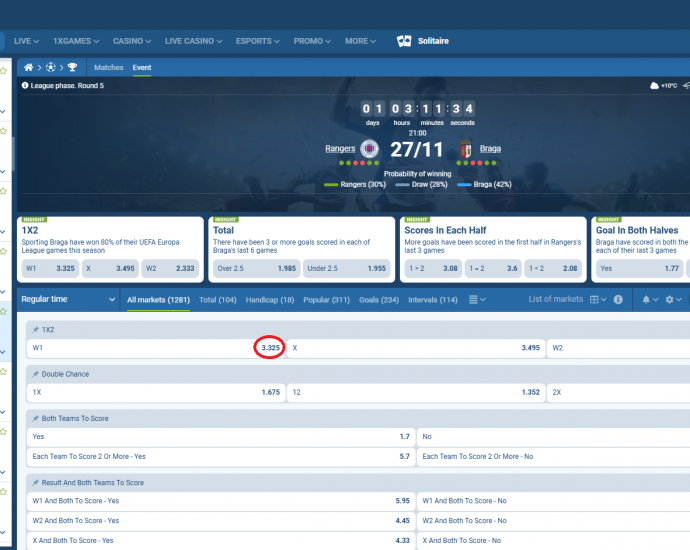The image size is (690, 550).
Task: Click the Rangers club crest
Action: 370,149
